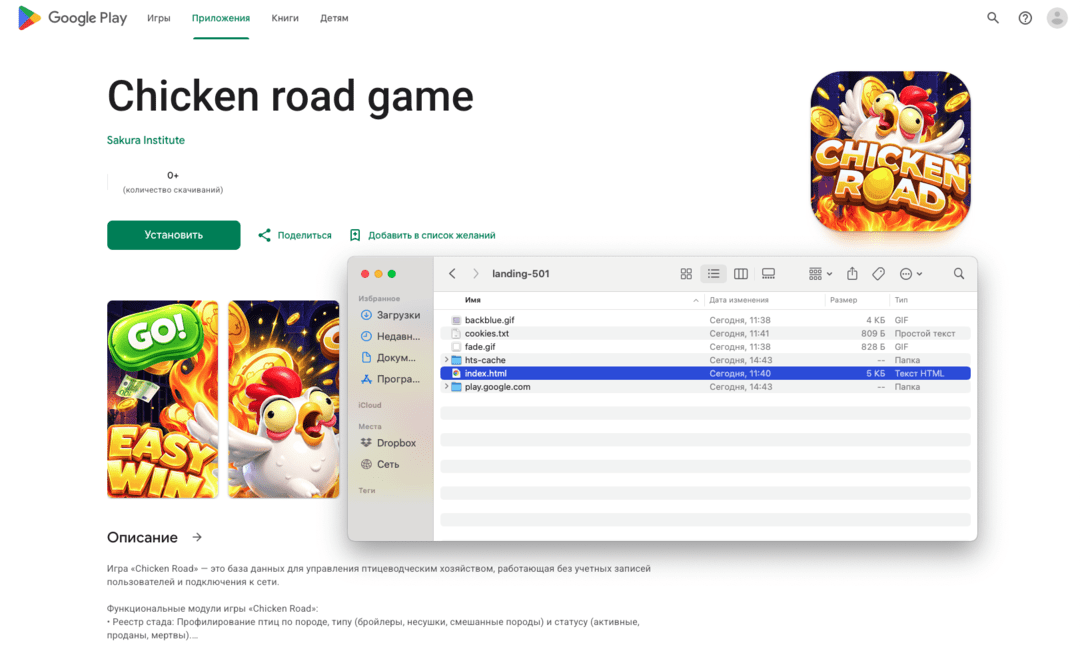Open the account avatar in Google Play
This screenshot has width=1080, height=649.
pyautogui.click(x=1057, y=18)
